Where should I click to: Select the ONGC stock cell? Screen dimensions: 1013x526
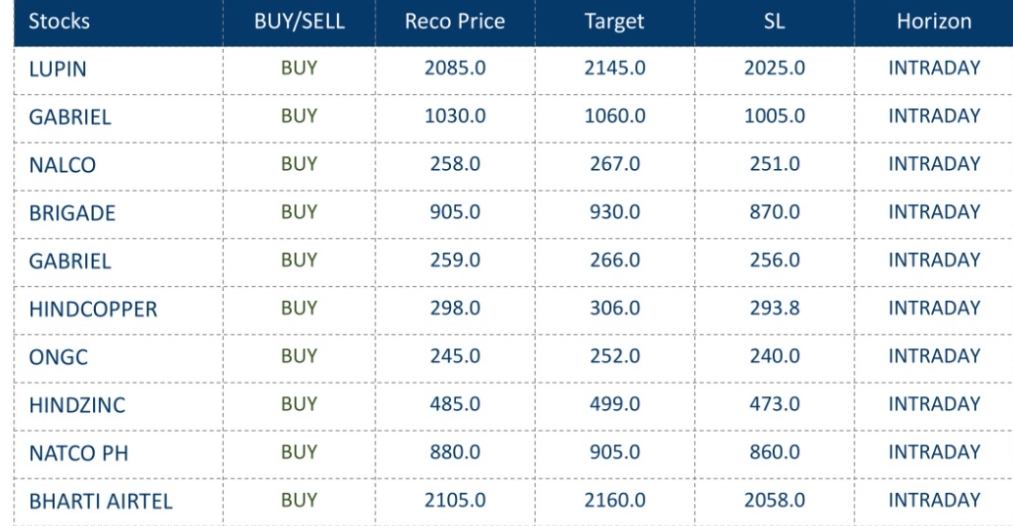(59, 357)
